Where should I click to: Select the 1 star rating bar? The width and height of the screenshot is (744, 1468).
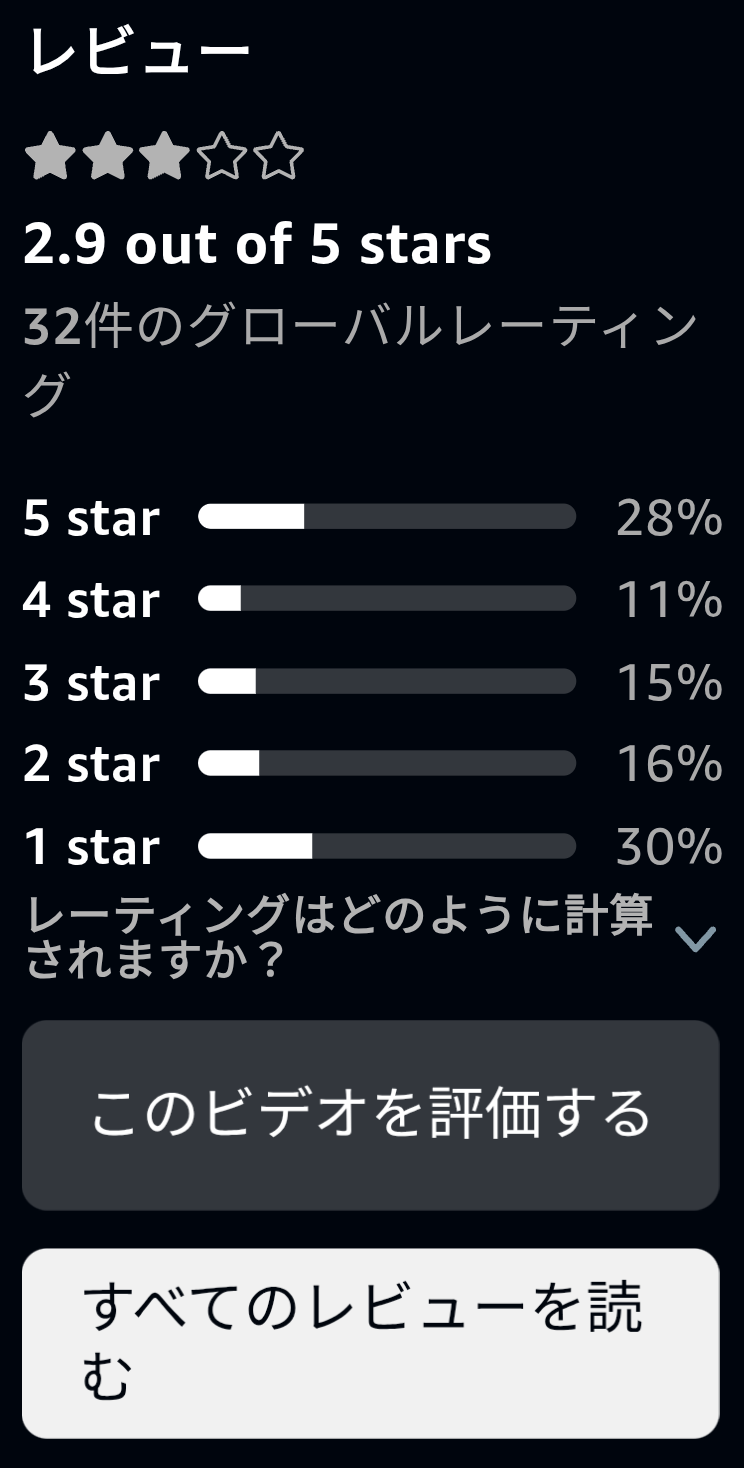coord(387,847)
